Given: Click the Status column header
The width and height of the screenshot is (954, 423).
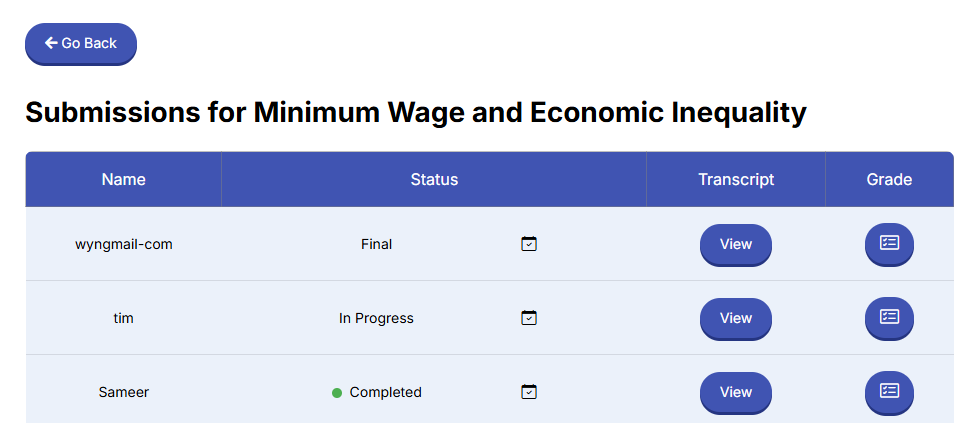Looking at the screenshot, I should (x=434, y=180).
